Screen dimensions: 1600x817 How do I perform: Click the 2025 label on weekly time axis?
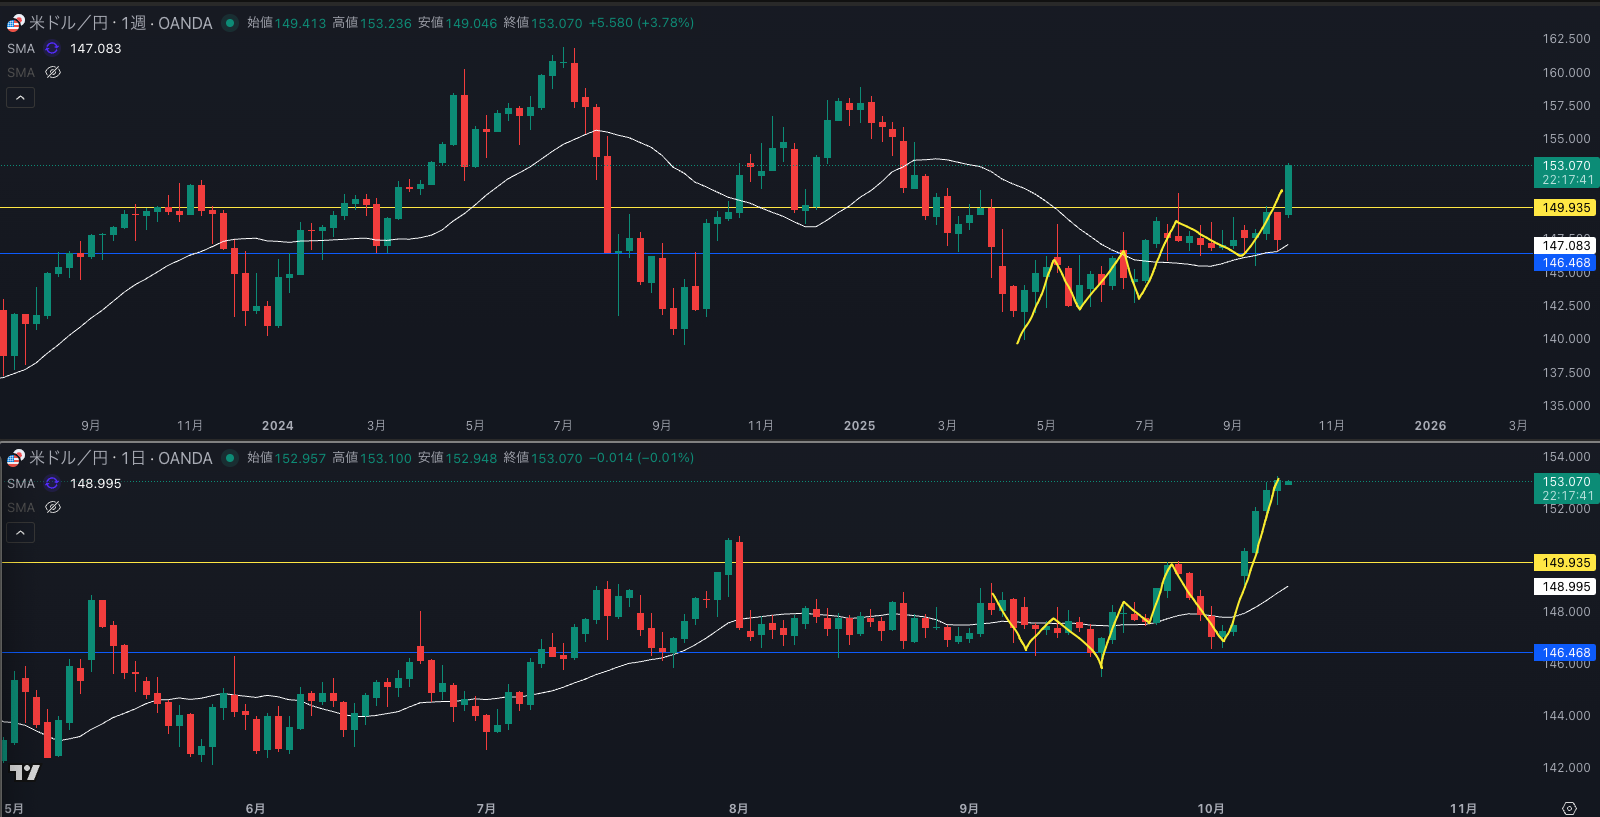pyautogui.click(x=859, y=426)
